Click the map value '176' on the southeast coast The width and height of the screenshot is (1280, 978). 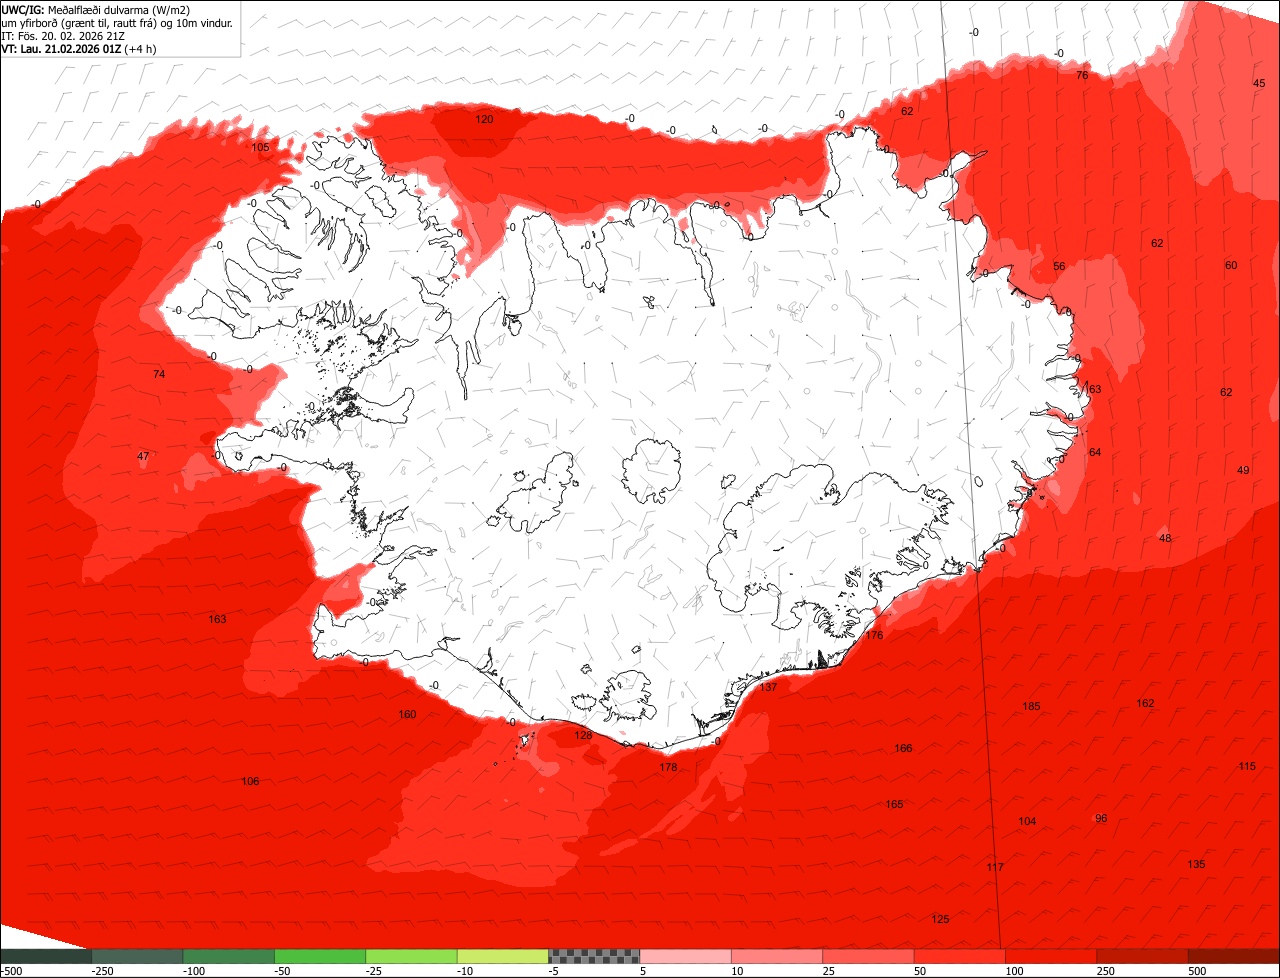tap(874, 635)
